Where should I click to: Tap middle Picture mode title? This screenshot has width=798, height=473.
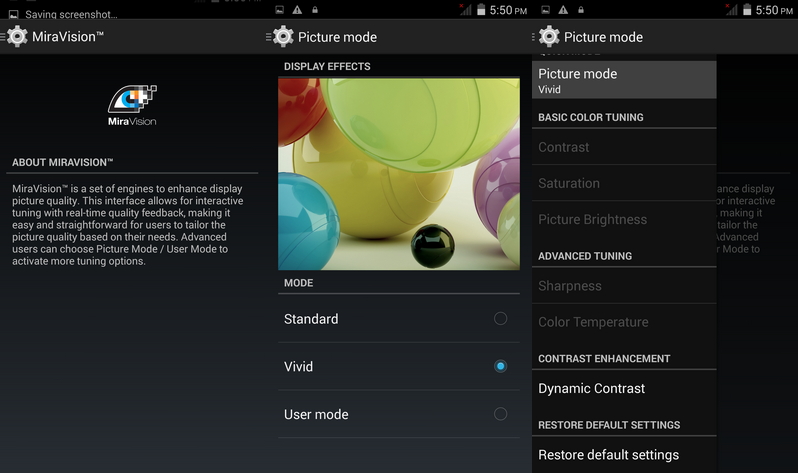coord(337,37)
